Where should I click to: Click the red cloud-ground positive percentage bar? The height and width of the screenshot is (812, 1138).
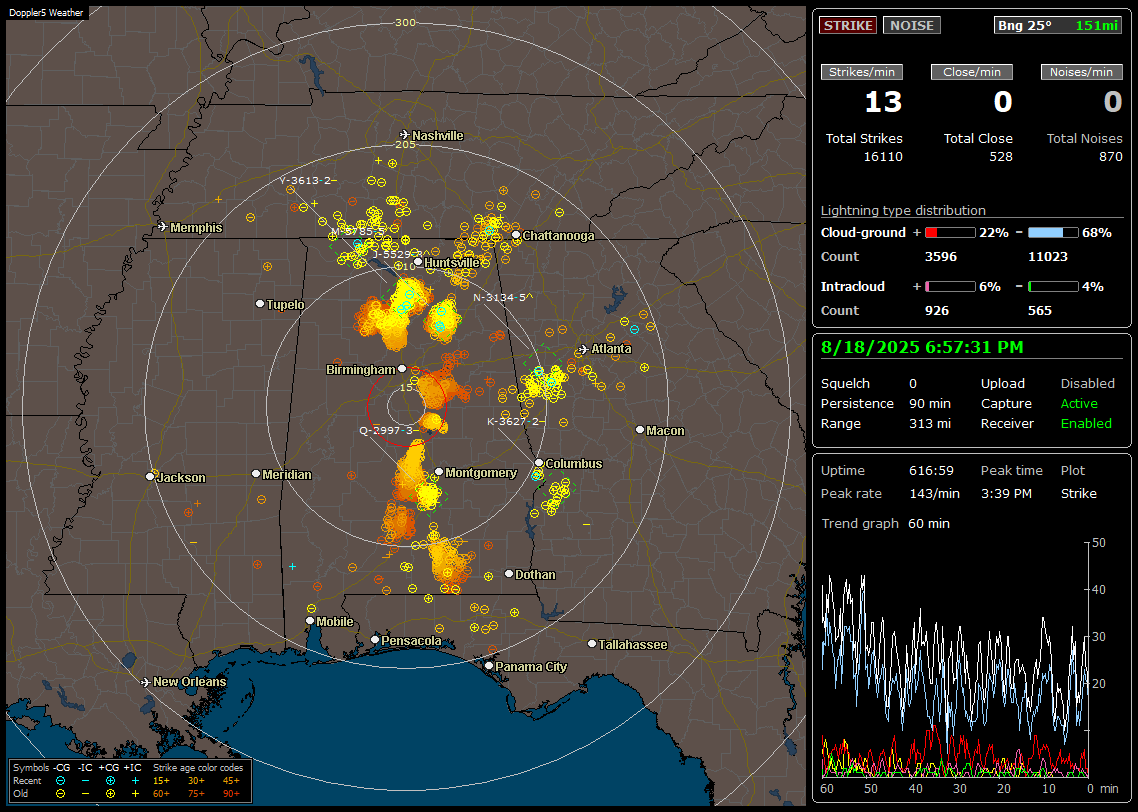pyautogui.click(x=950, y=233)
